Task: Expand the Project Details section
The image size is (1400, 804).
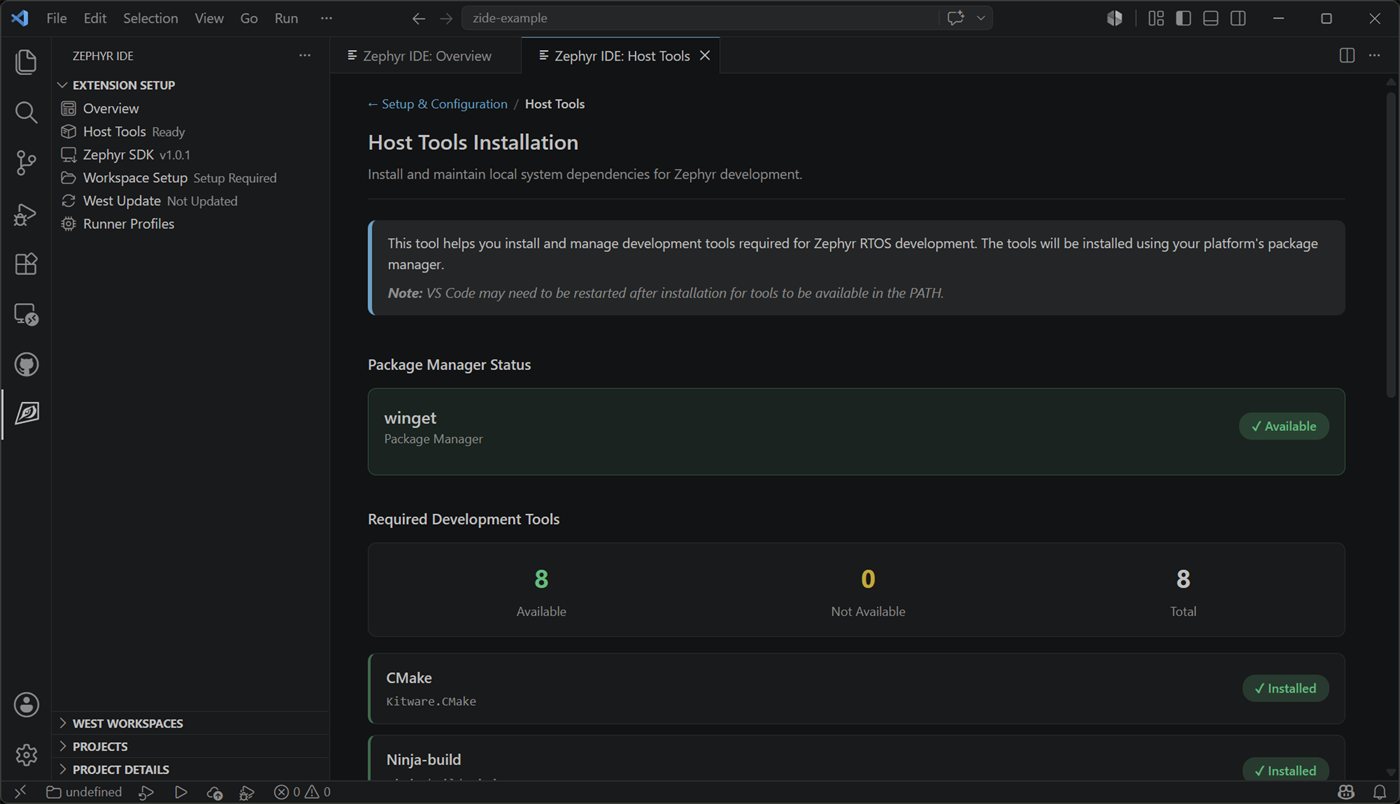Action: click(190, 769)
